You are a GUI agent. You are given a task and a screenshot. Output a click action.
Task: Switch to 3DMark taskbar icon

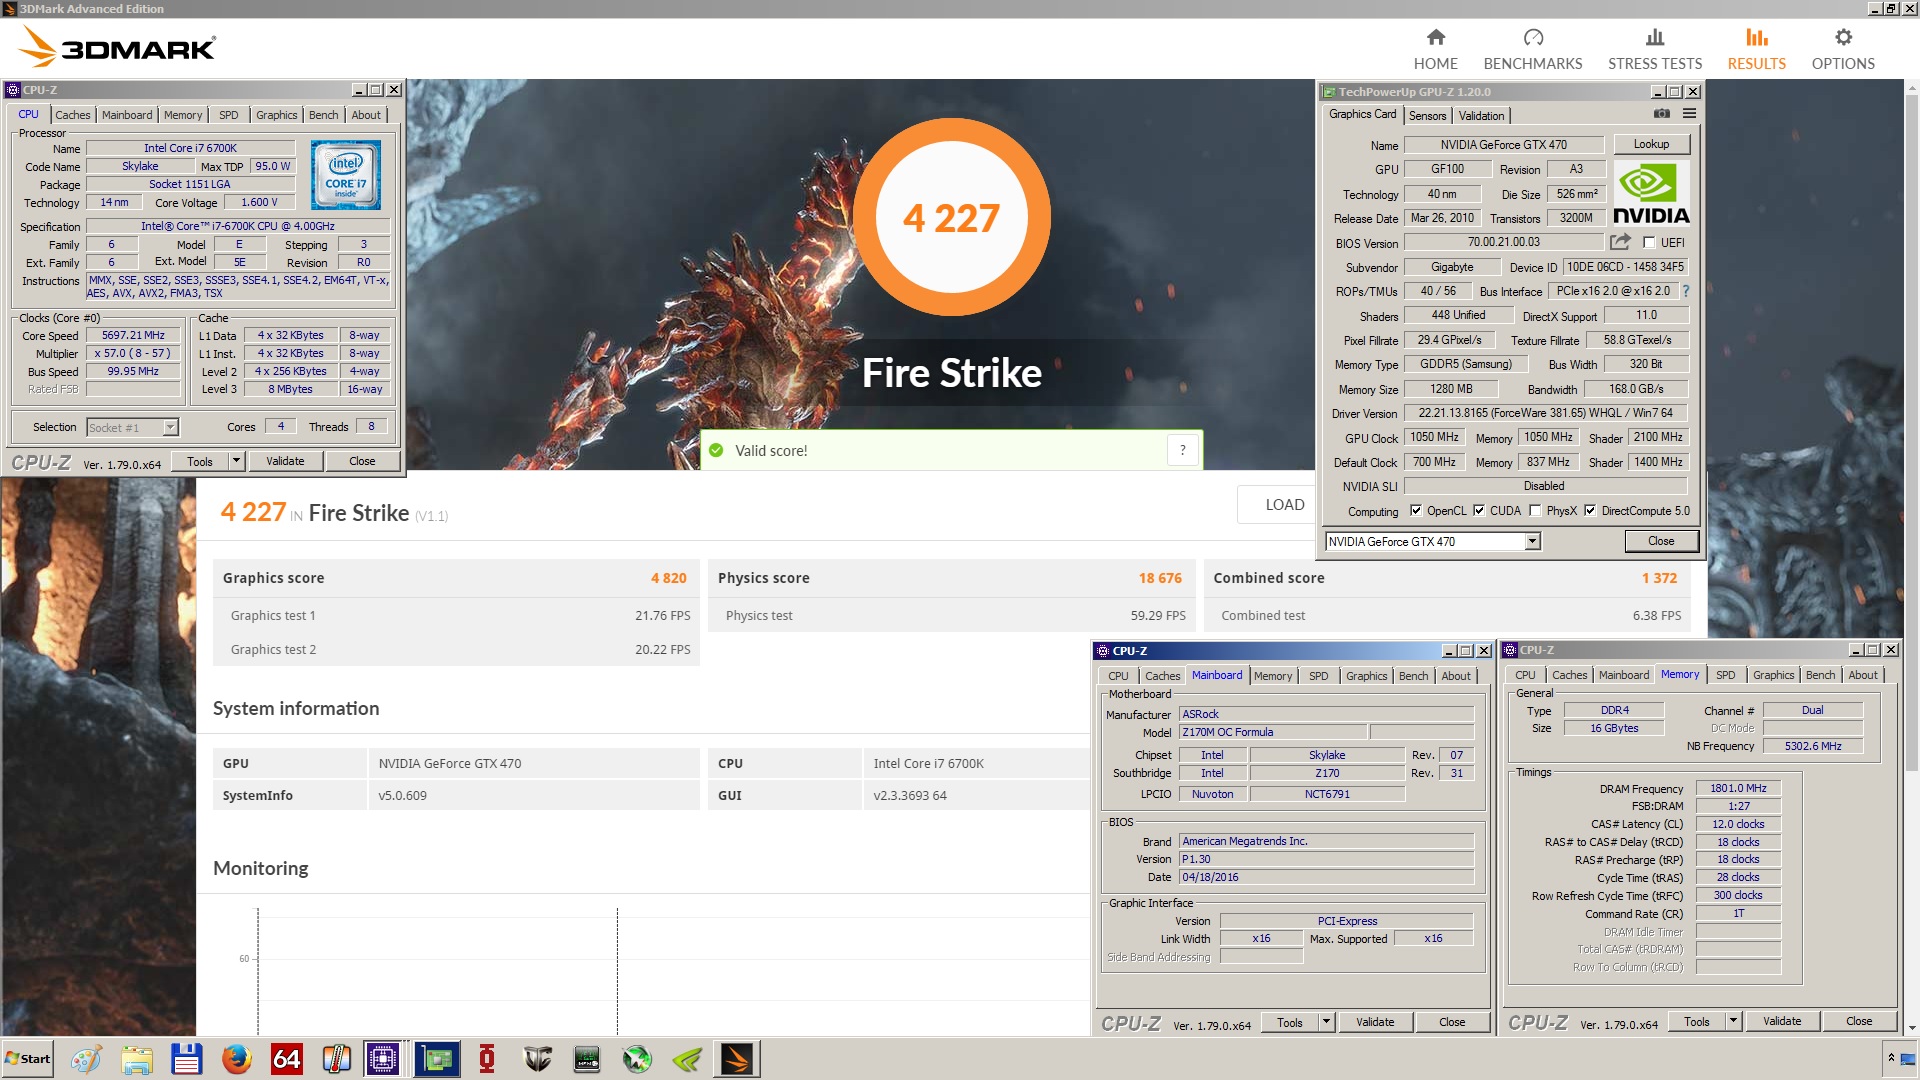tap(737, 1059)
